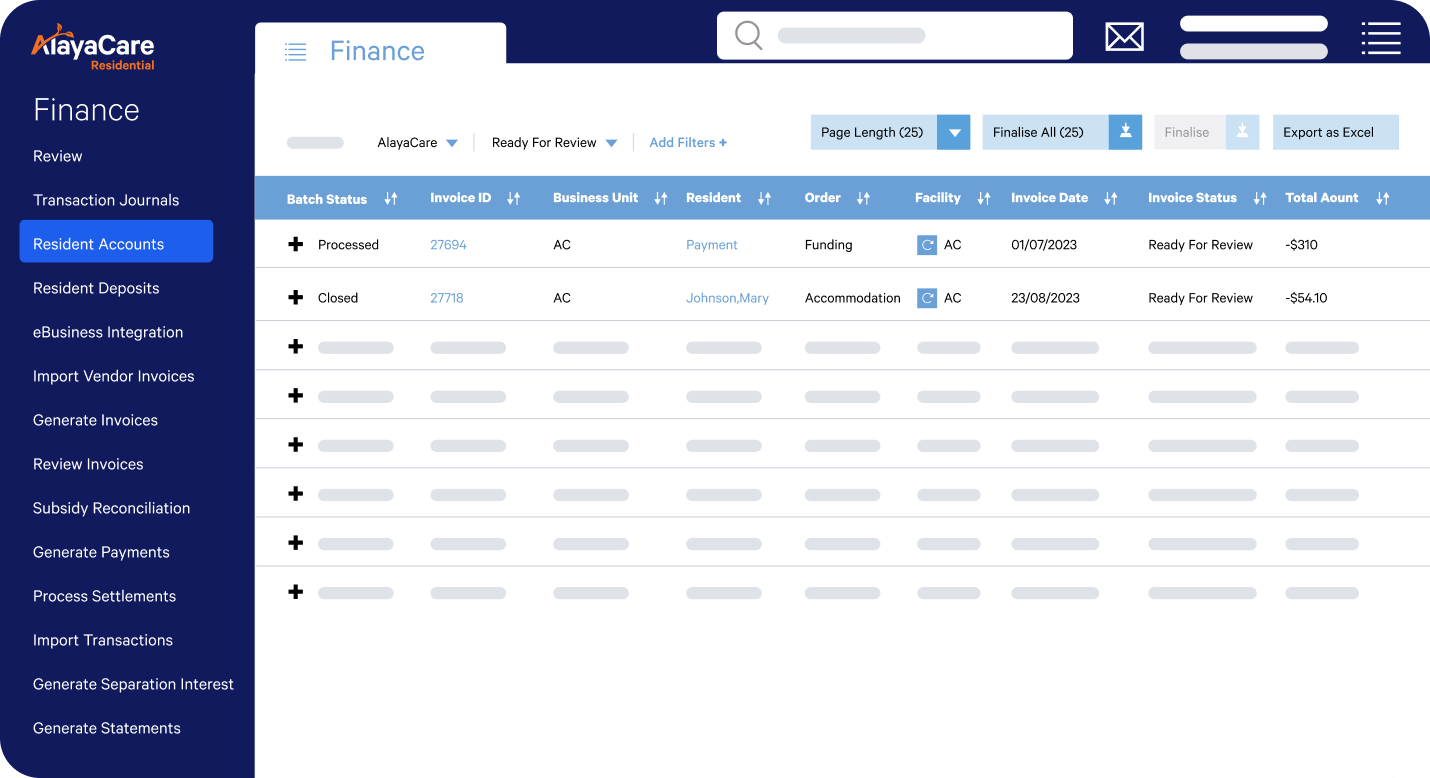Open resident Johnson,Mary link

pyautogui.click(x=727, y=298)
